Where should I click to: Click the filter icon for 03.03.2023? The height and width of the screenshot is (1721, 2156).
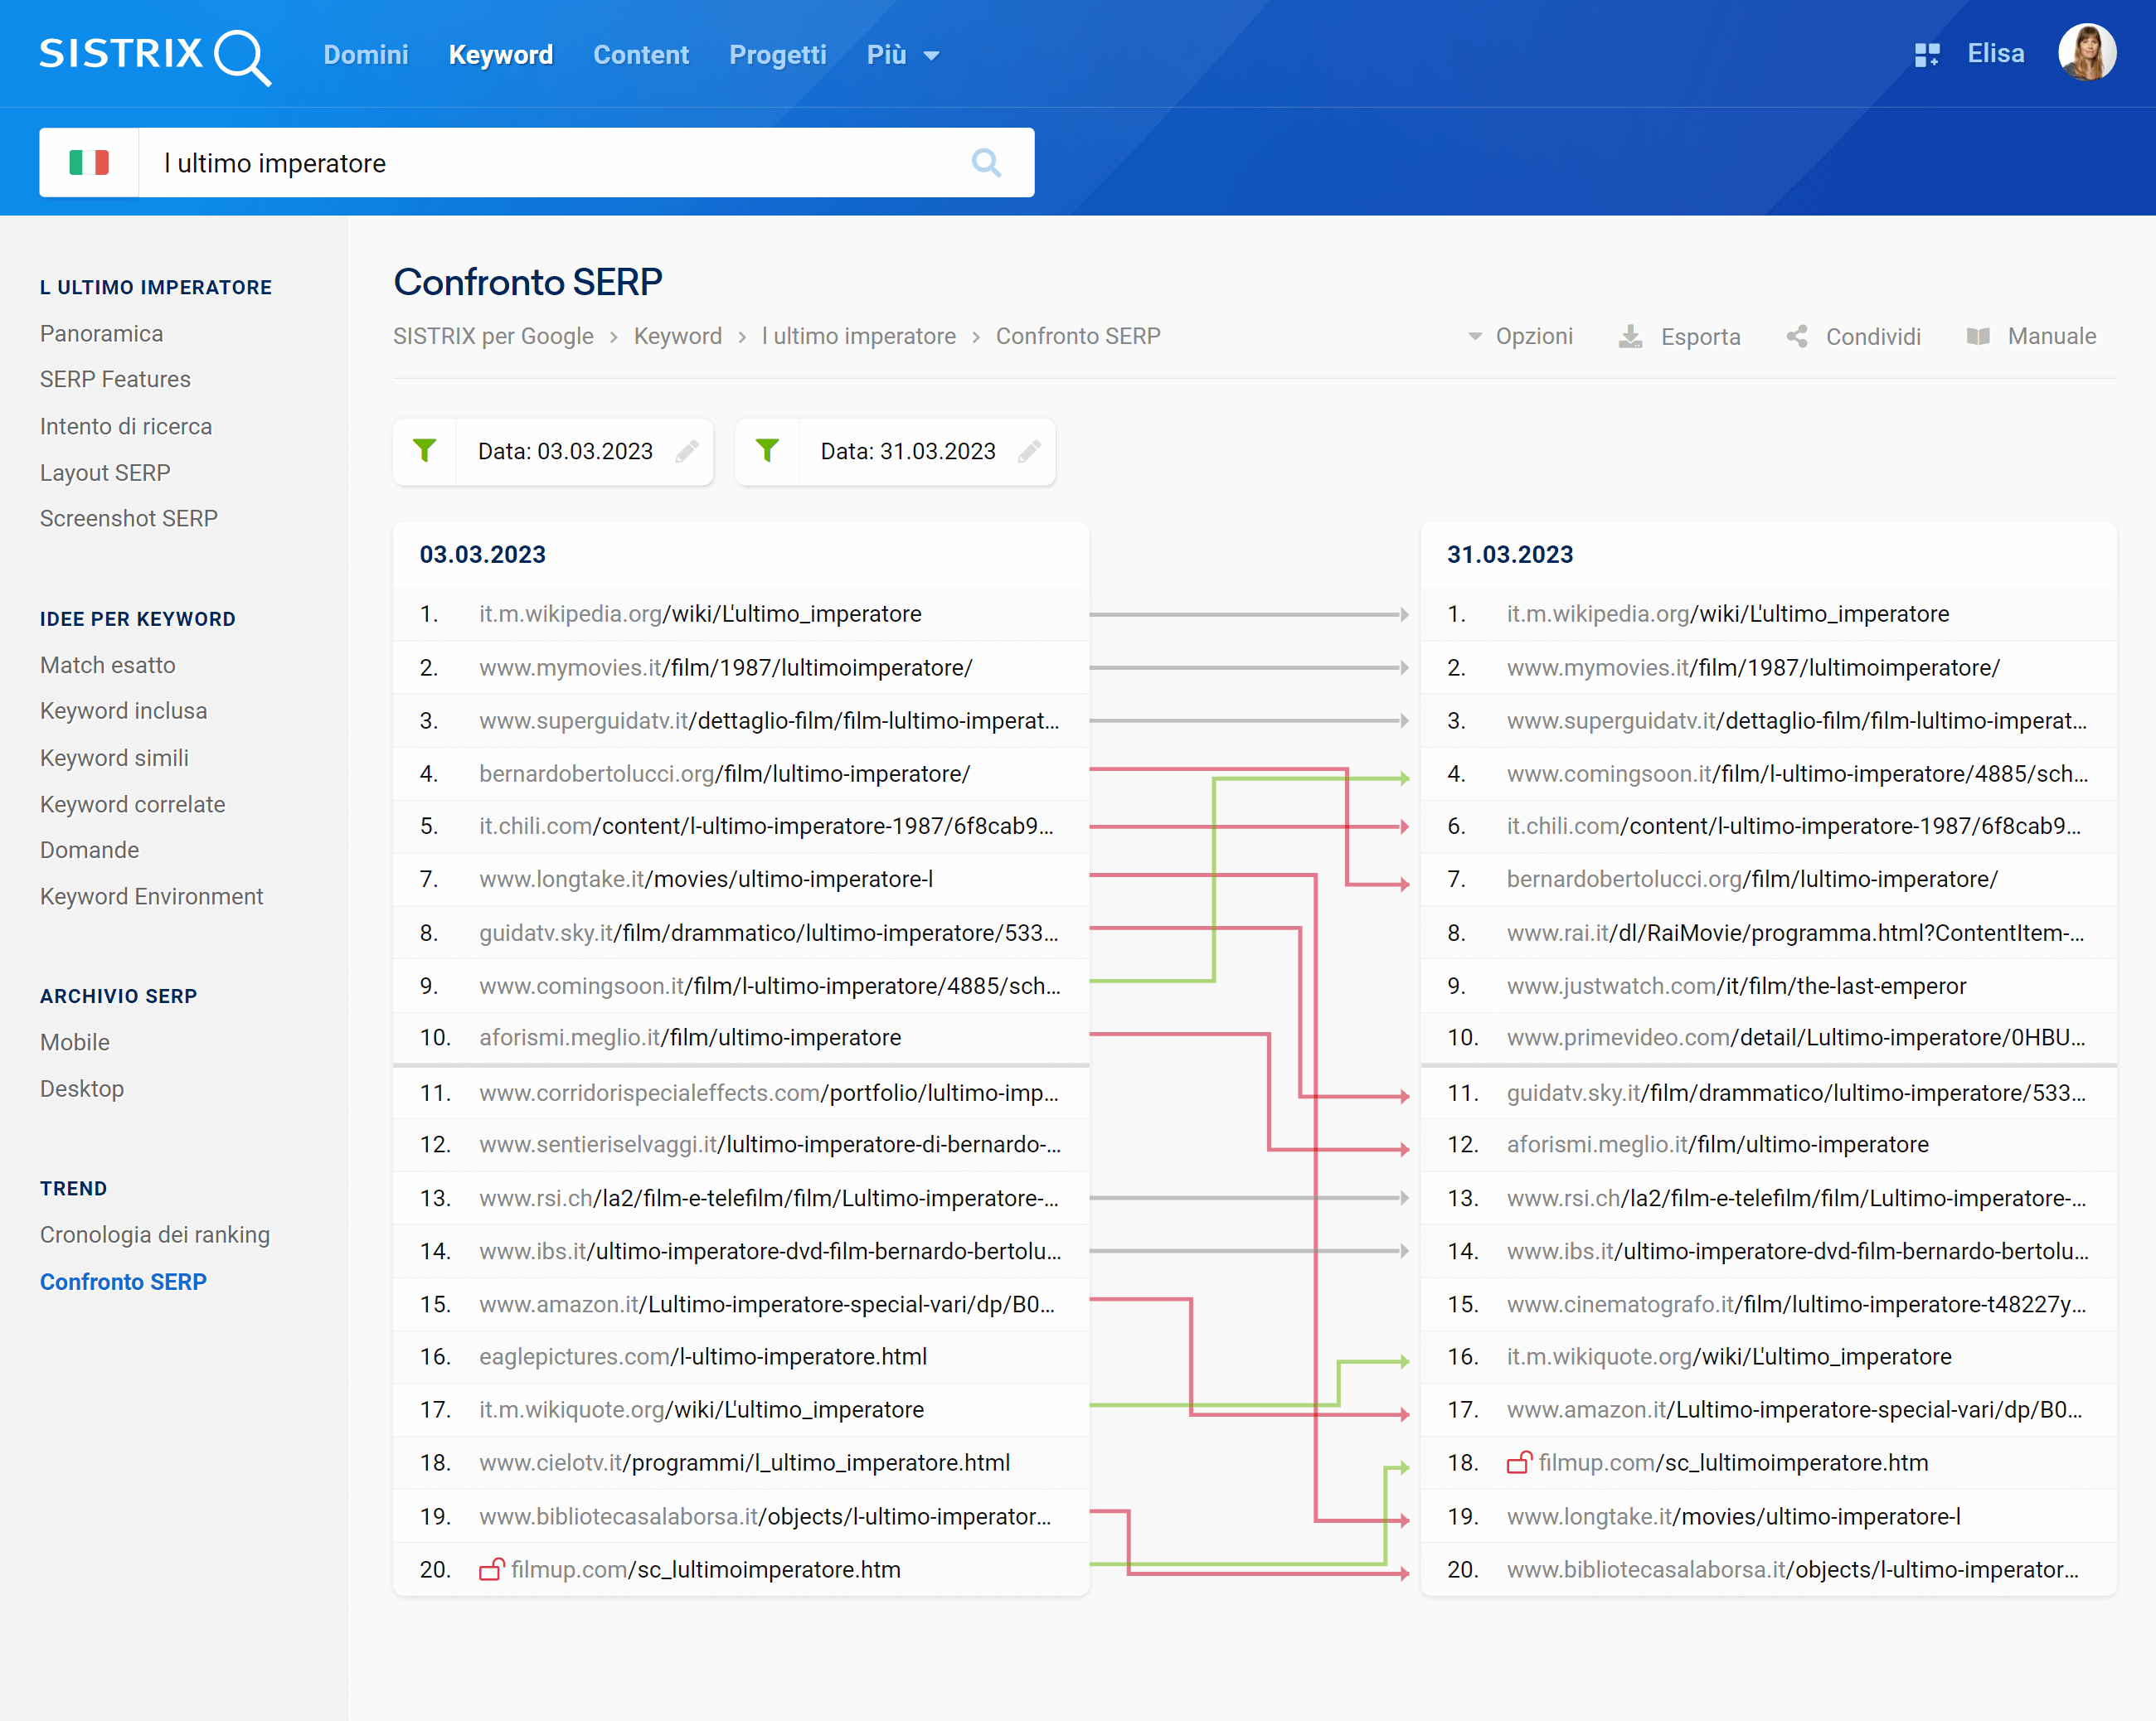425,449
